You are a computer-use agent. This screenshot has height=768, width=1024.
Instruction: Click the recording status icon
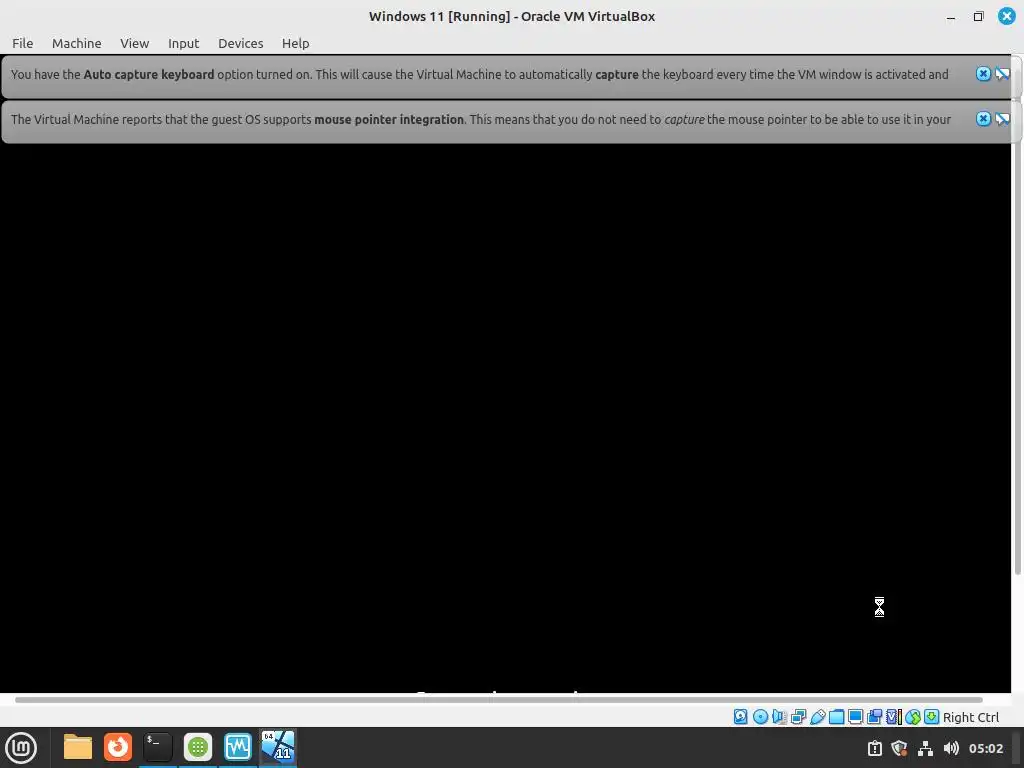click(874, 716)
